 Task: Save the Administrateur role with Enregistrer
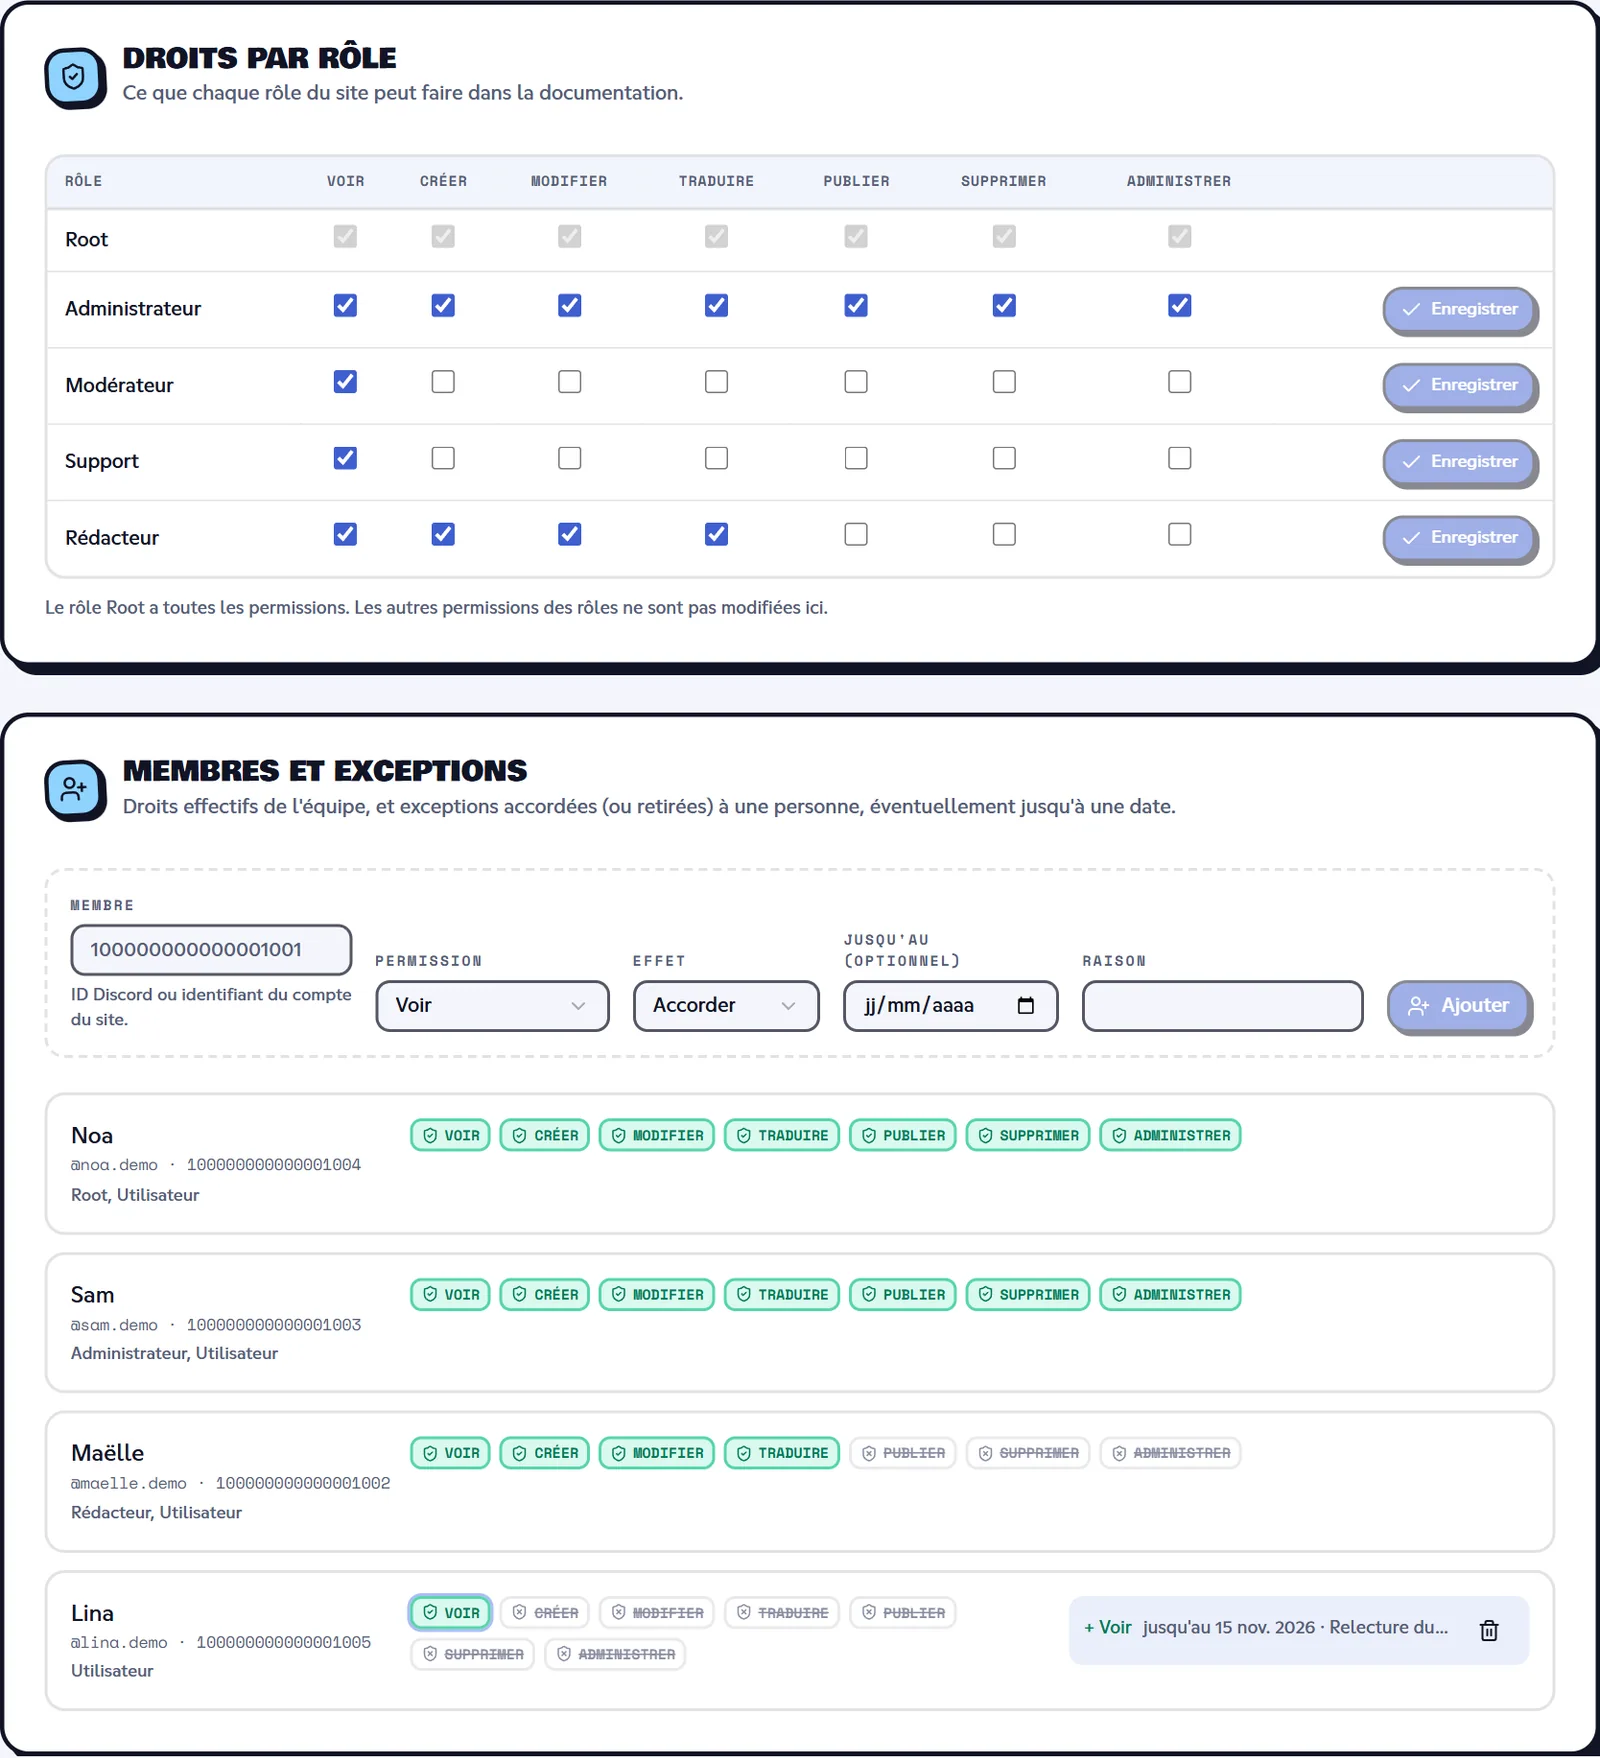1460,309
